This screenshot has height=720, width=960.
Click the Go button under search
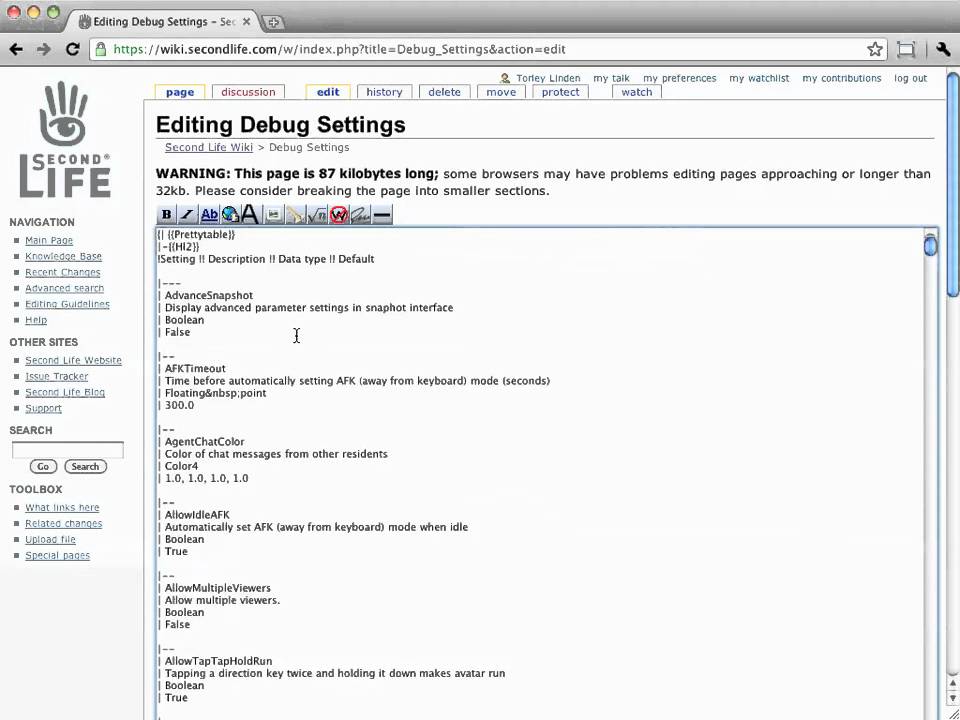click(x=43, y=467)
